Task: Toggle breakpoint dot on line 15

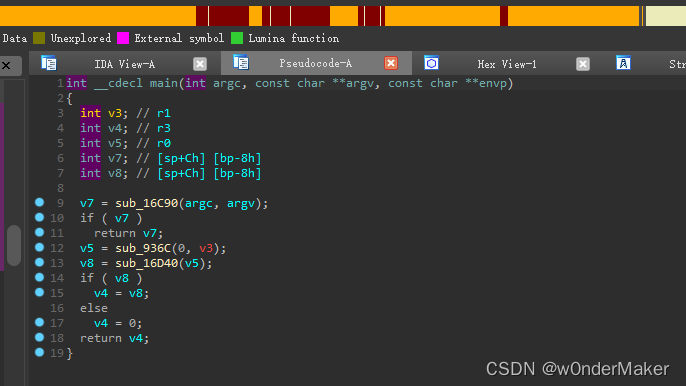Action: coord(39,292)
